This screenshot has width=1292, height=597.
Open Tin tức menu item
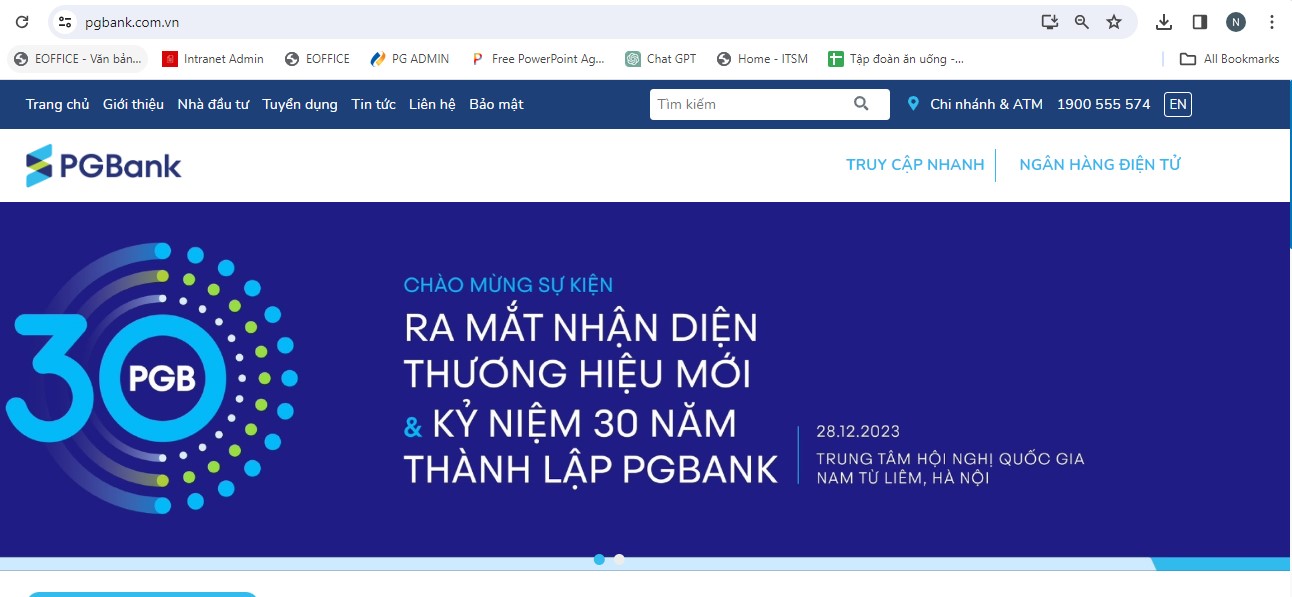click(x=373, y=104)
